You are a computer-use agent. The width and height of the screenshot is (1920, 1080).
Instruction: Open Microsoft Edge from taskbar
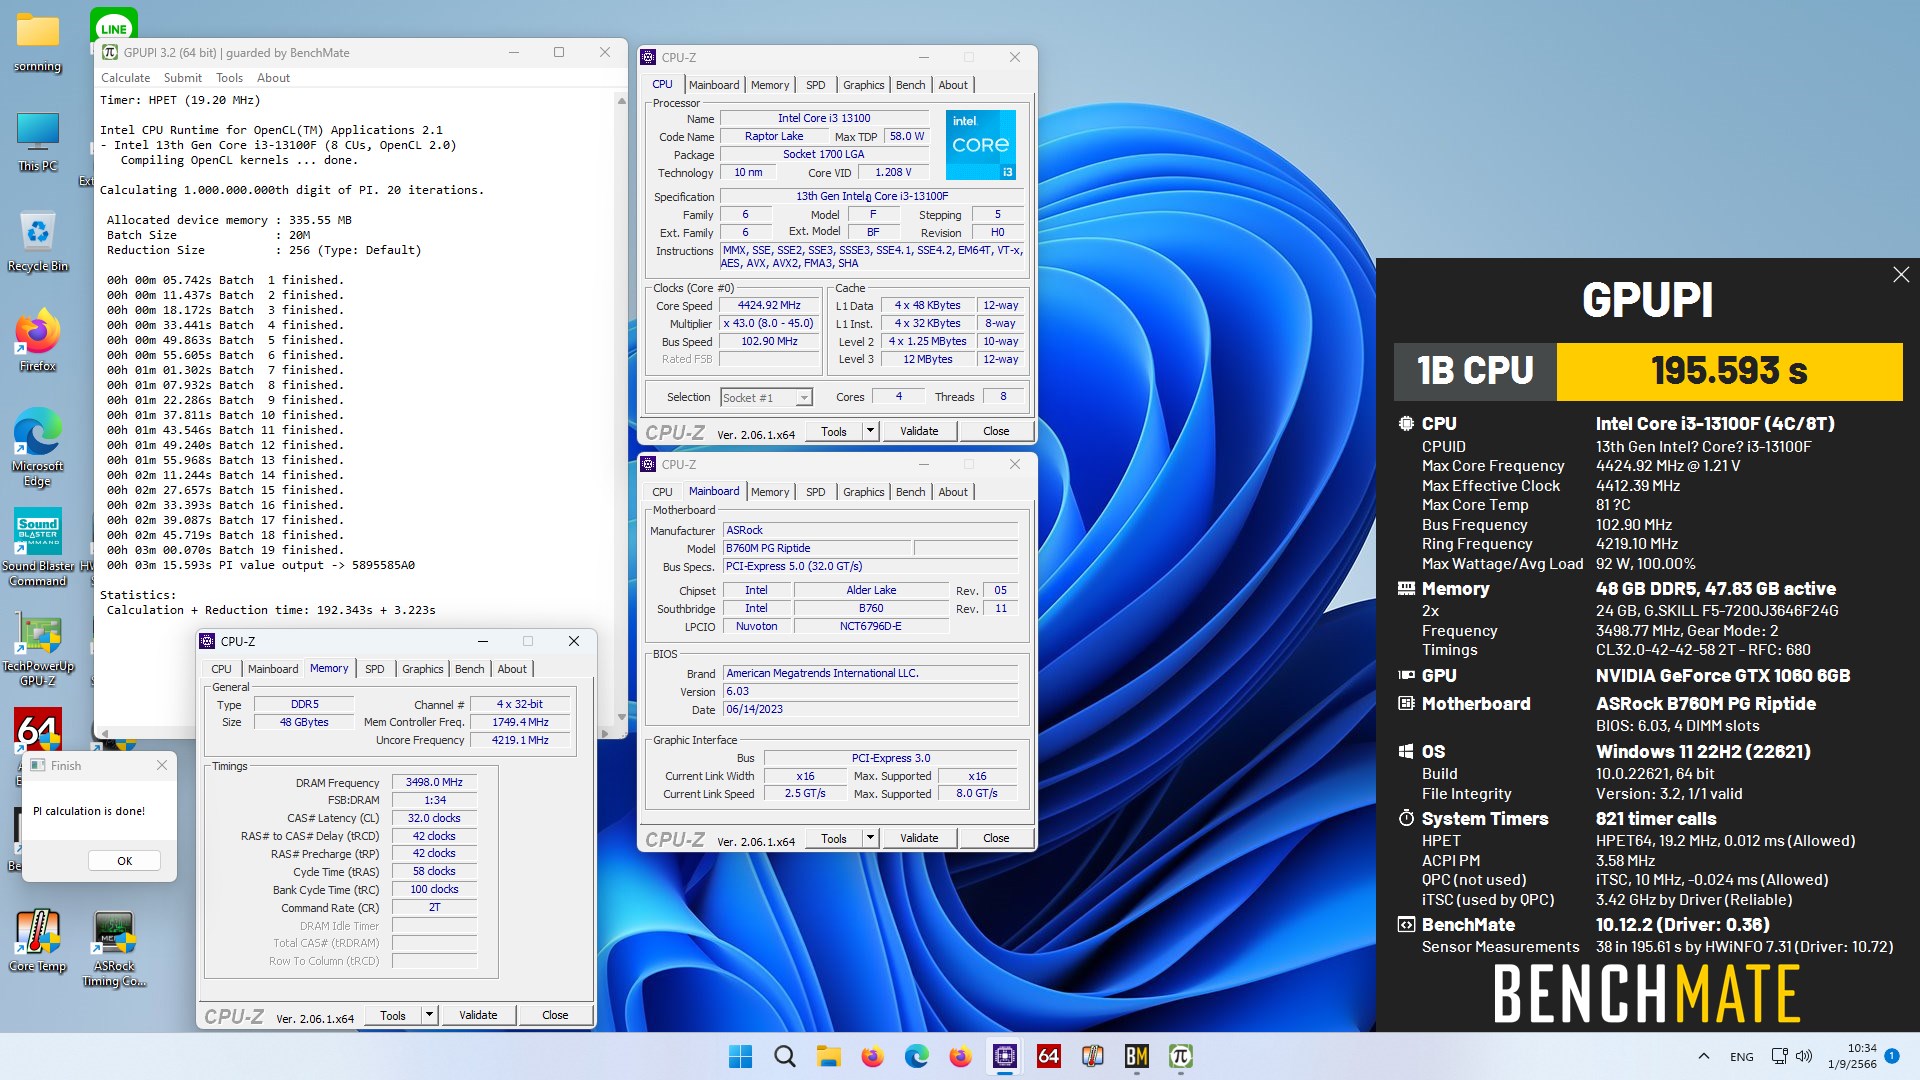pyautogui.click(x=917, y=1056)
